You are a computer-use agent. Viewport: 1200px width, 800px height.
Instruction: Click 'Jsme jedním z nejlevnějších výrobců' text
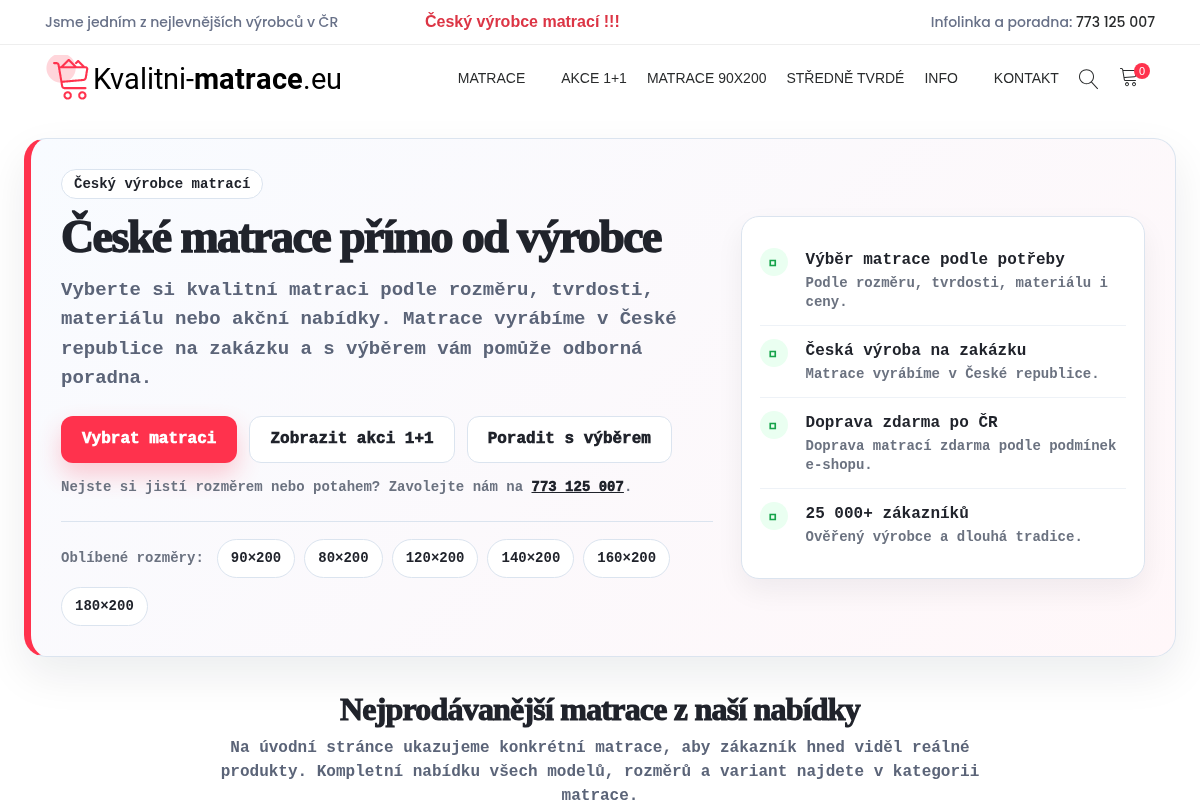click(x=191, y=22)
